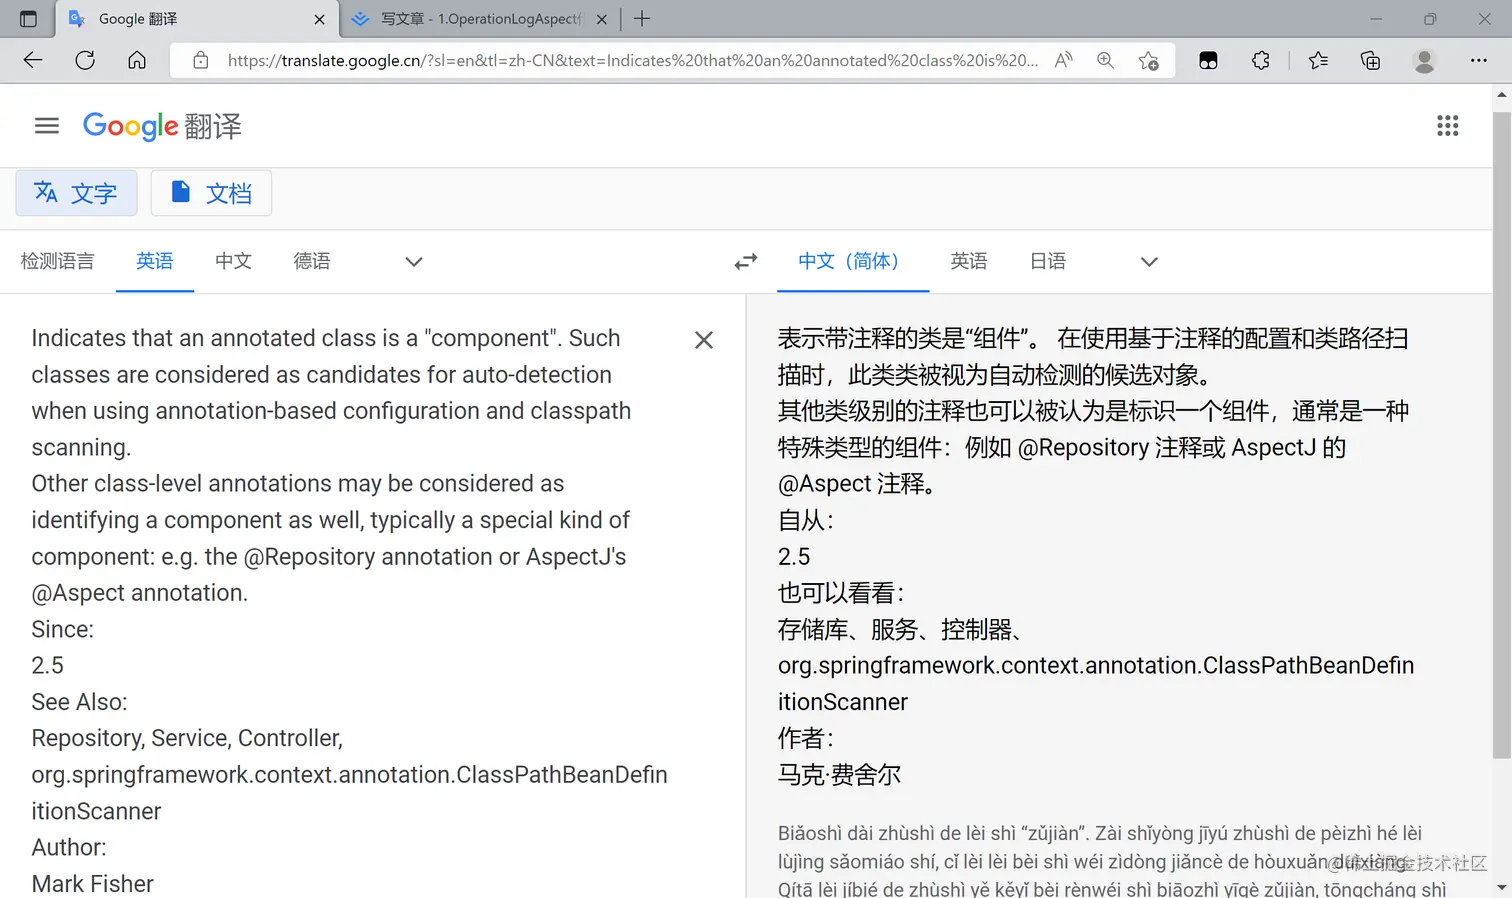Click the scrollbar up arrow
The width and height of the screenshot is (1512, 898).
[x=1501, y=94]
